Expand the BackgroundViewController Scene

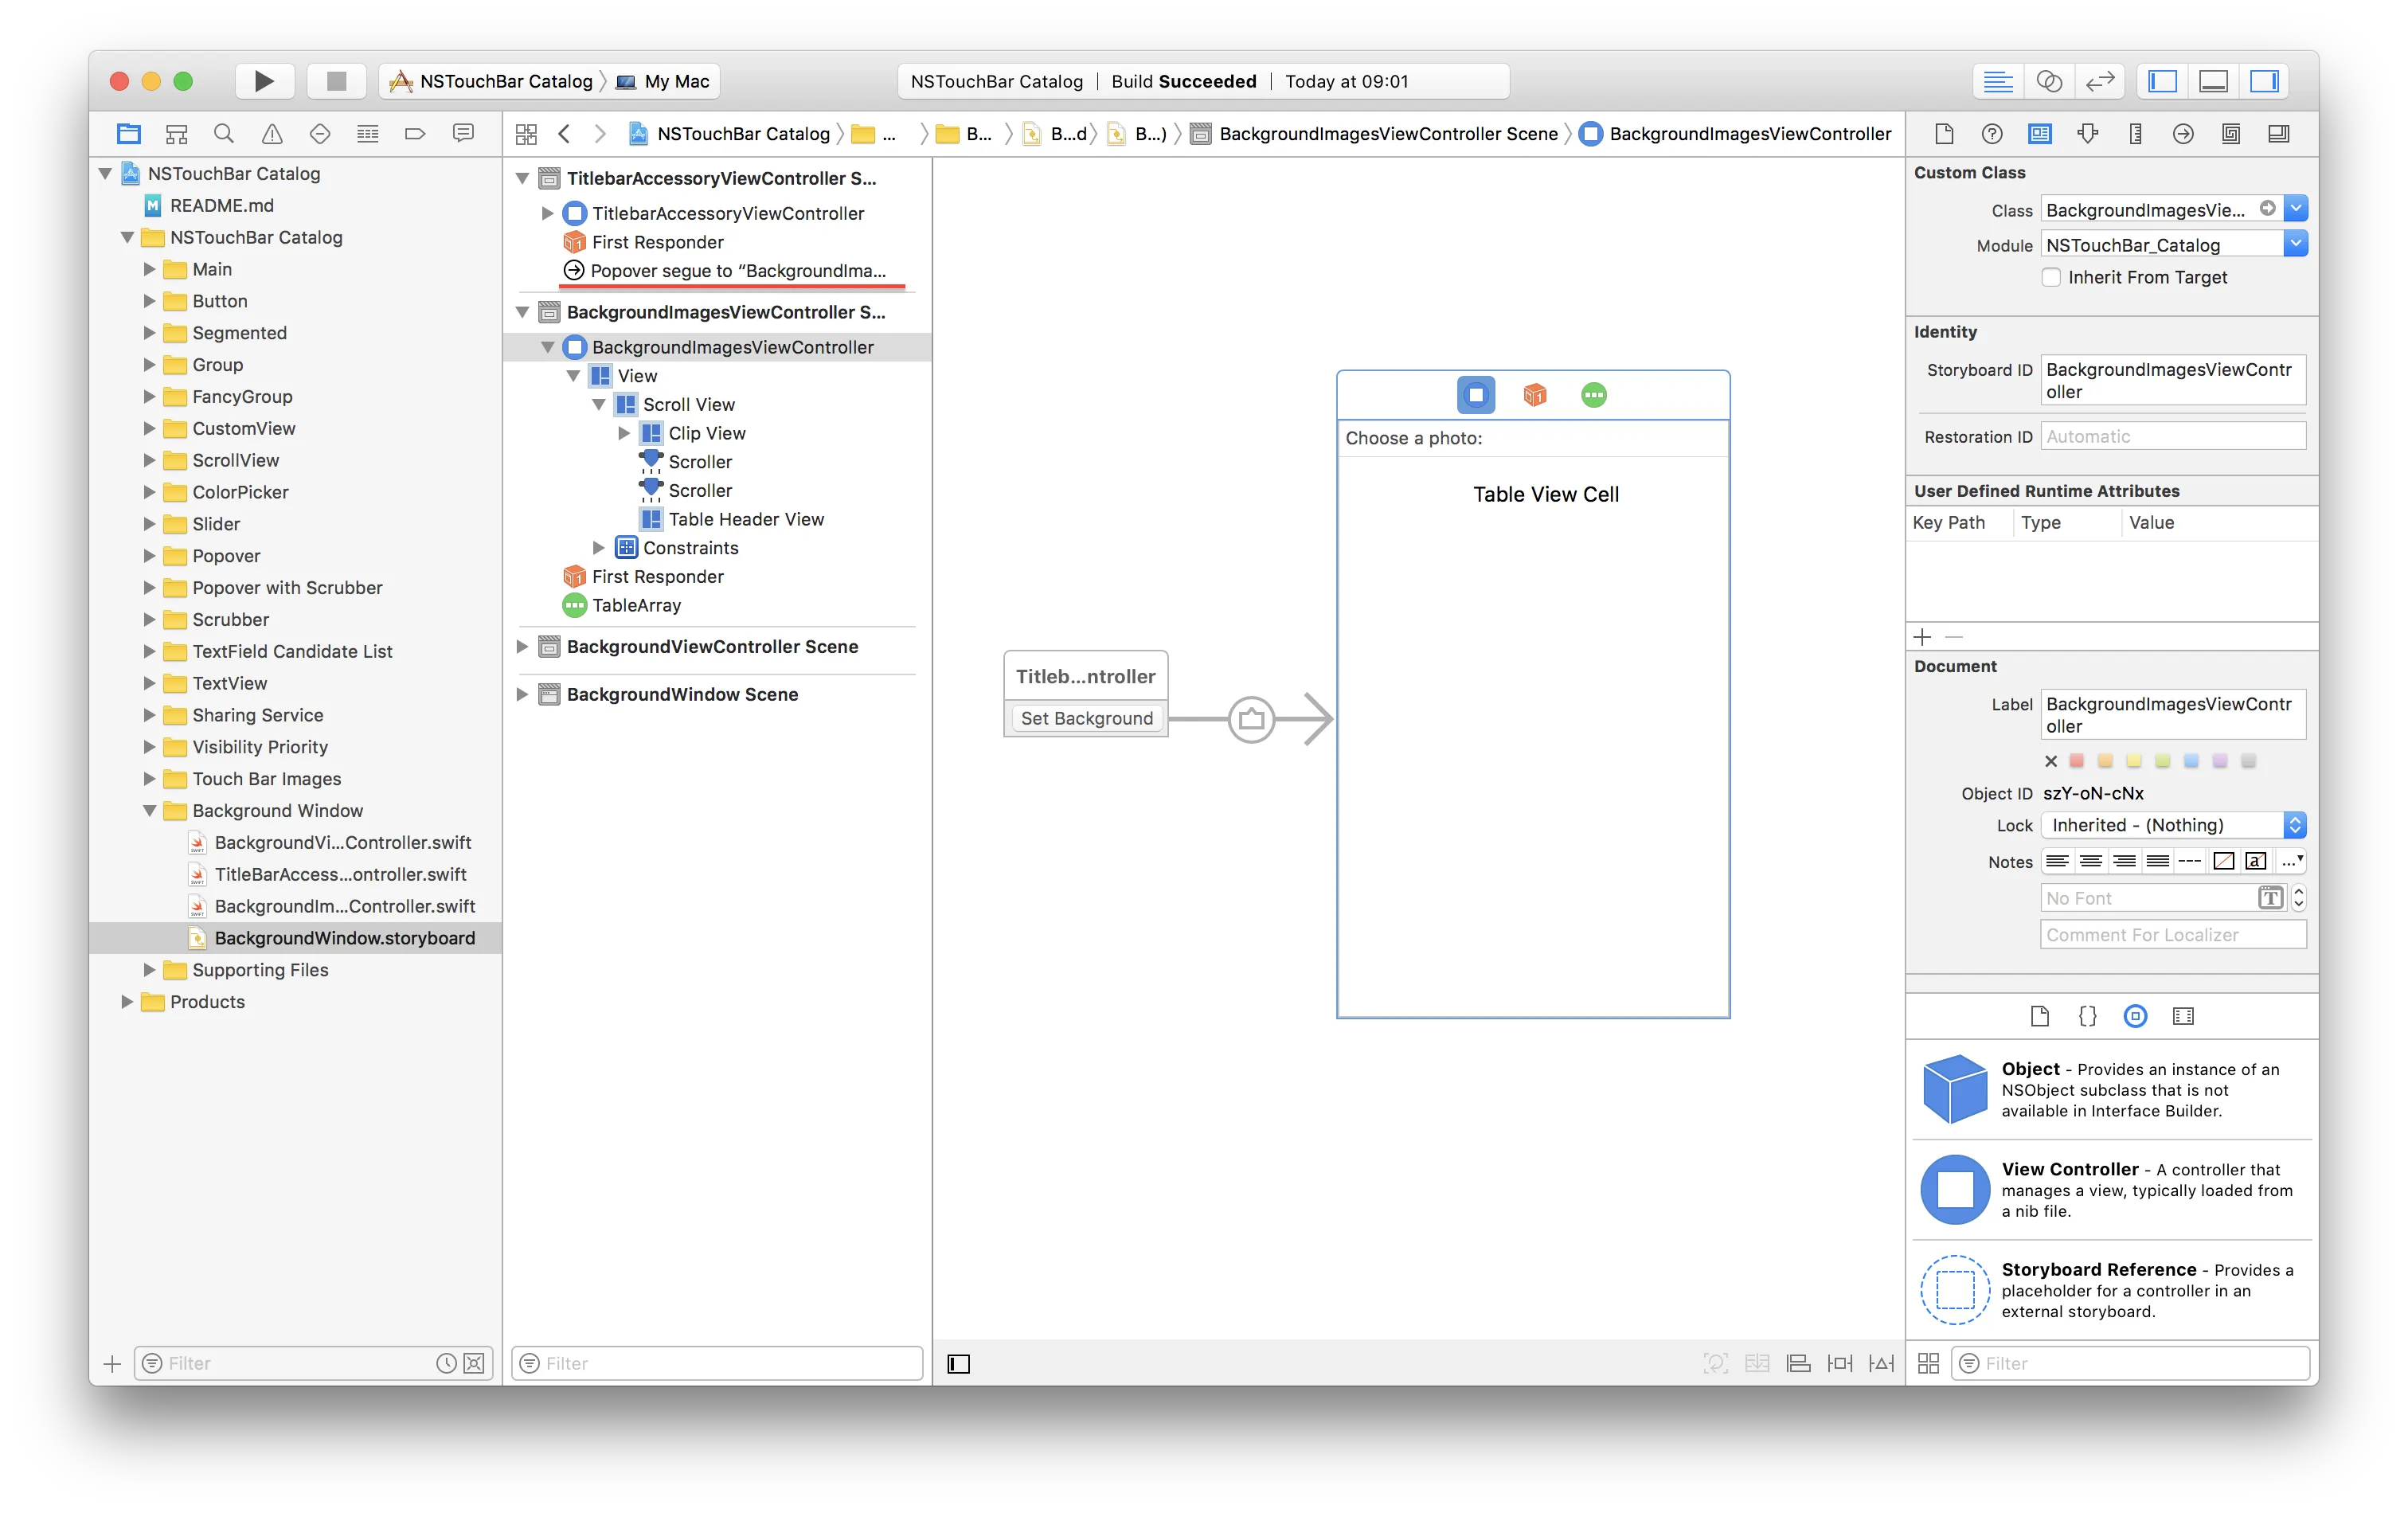[x=522, y=647]
